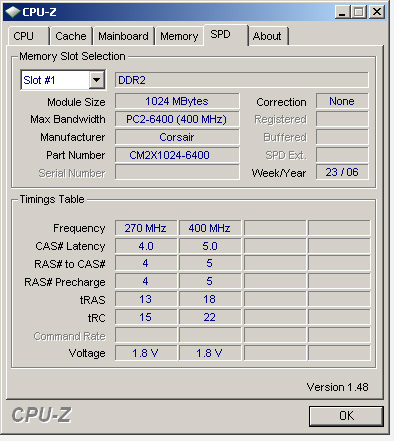Select the SPD tab
Viewport: 394px width, 441px height.
[x=226, y=35]
